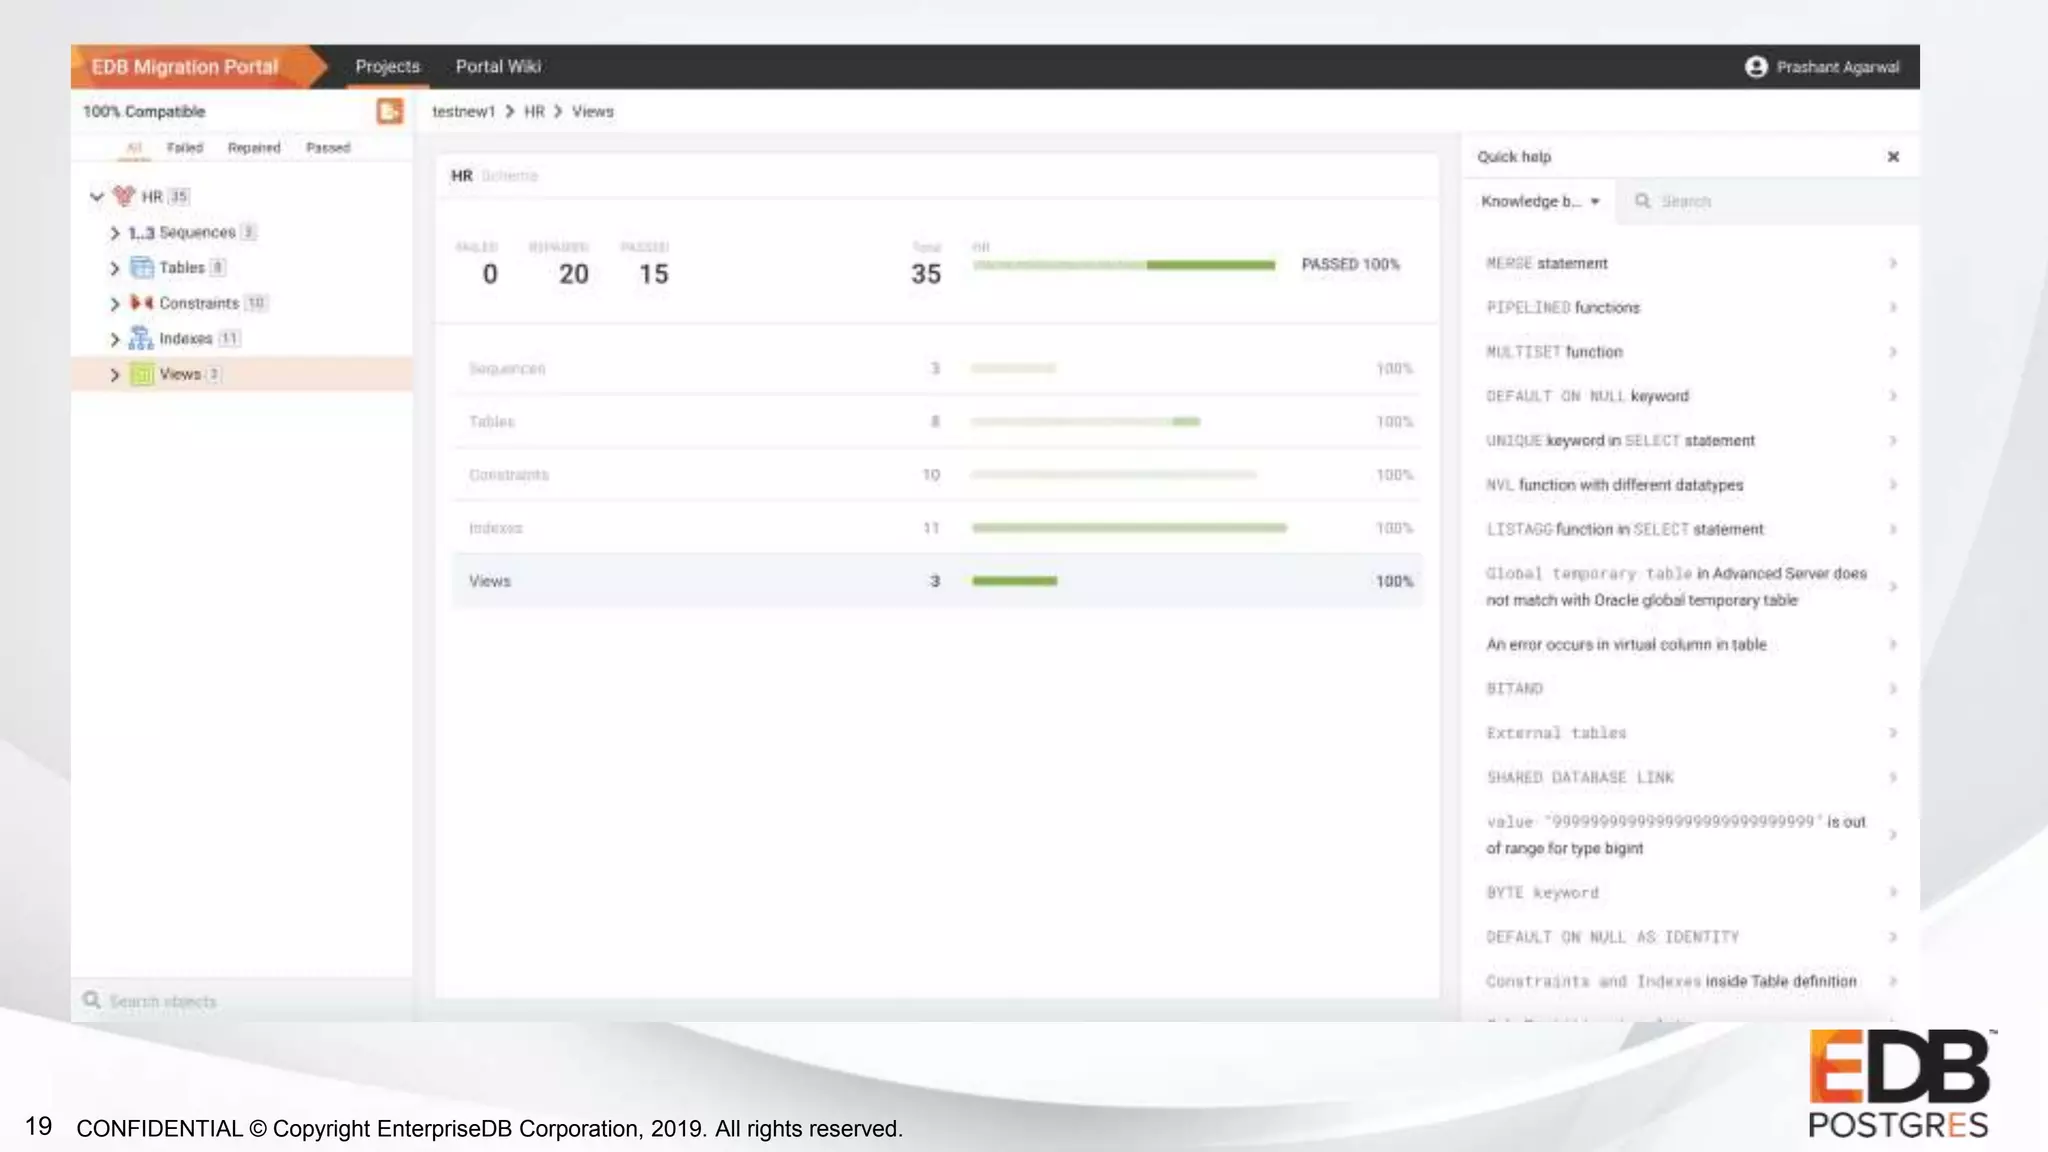Click the Sequences node icon
The image size is (2048, 1152).
[141, 232]
